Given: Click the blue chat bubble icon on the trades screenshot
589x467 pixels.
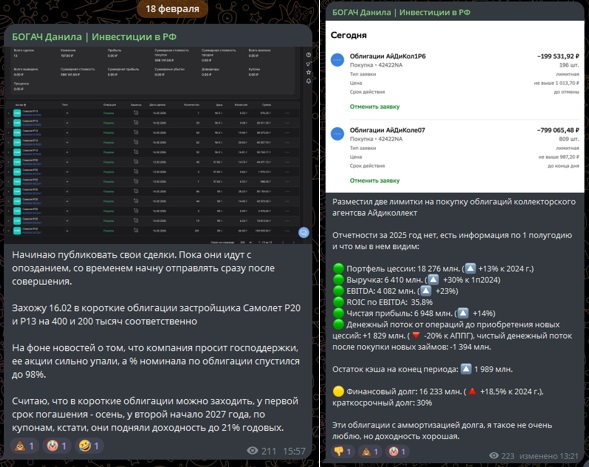Looking at the screenshot, I should [304, 233].
